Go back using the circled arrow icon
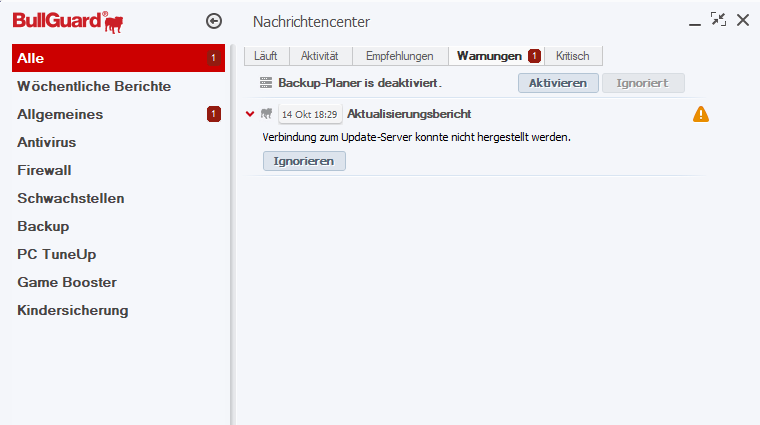Screen dimensions: 760x425 tap(214, 21)
